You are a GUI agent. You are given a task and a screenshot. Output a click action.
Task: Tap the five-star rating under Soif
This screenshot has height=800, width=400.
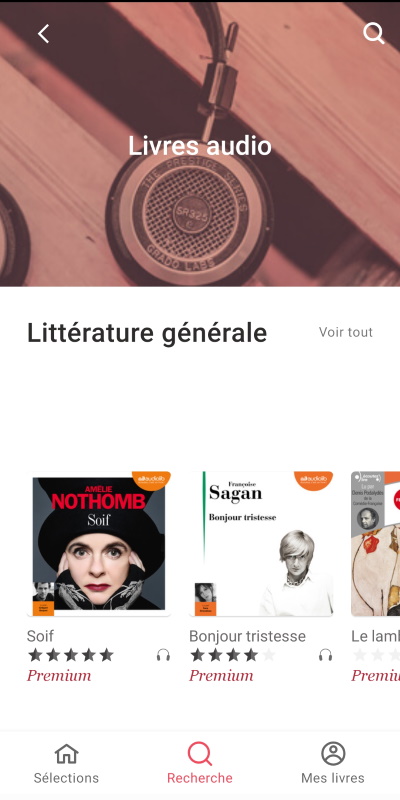click(x=71, y=655)
